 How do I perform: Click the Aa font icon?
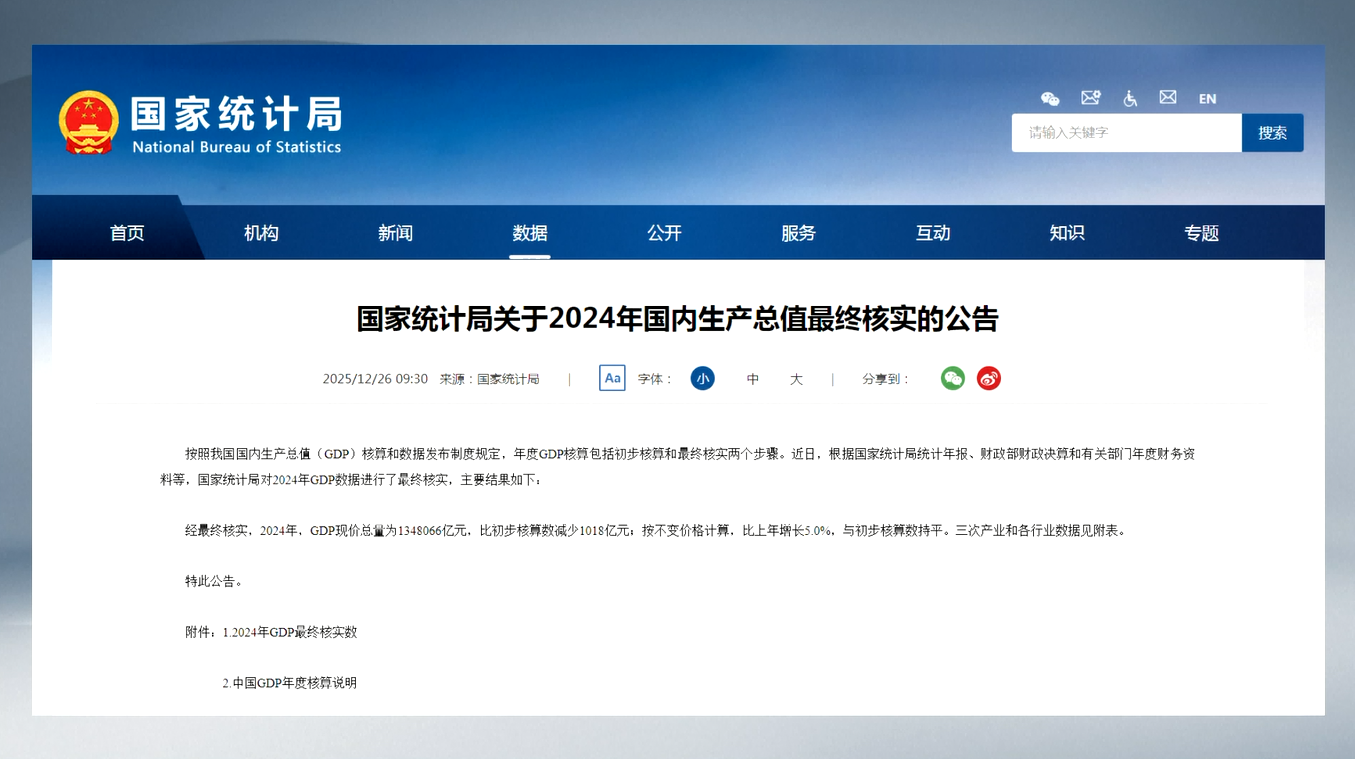612,378
